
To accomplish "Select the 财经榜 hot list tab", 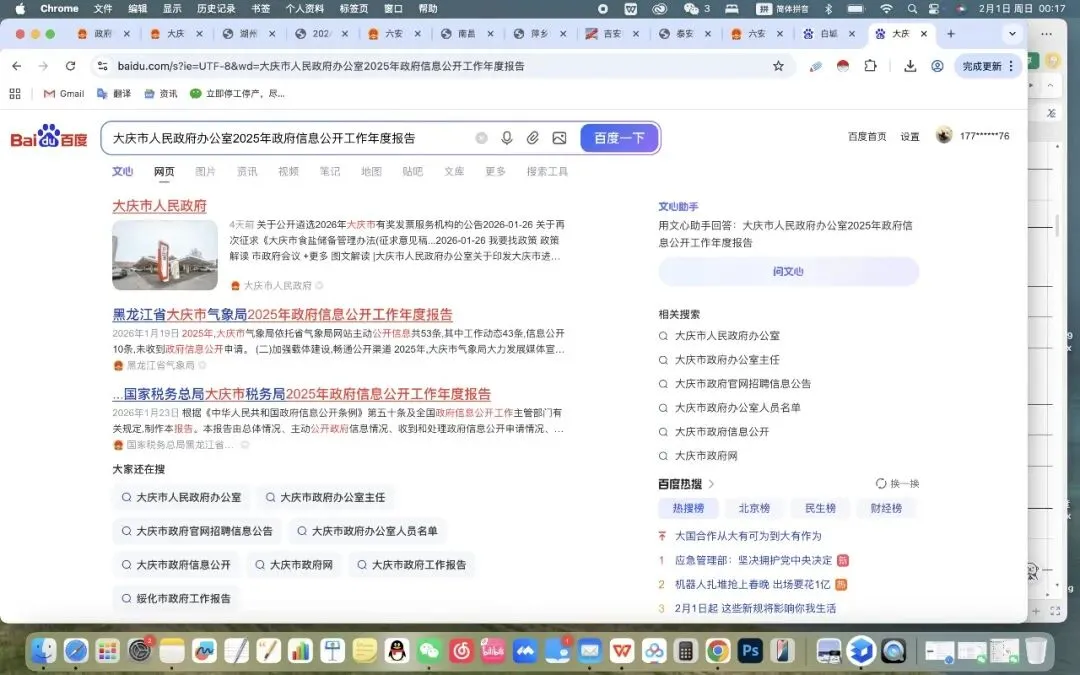I will click(x=886, y=508).
